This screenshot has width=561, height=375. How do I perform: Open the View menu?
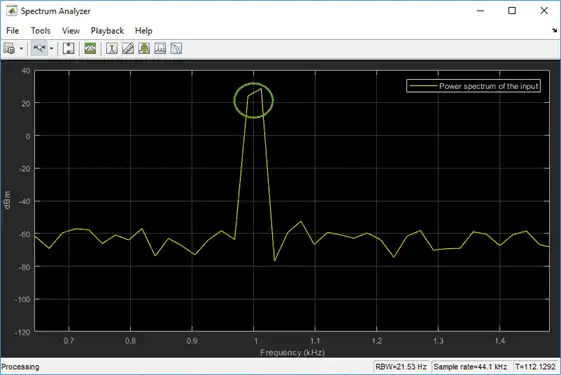click(x=71, y=31)
